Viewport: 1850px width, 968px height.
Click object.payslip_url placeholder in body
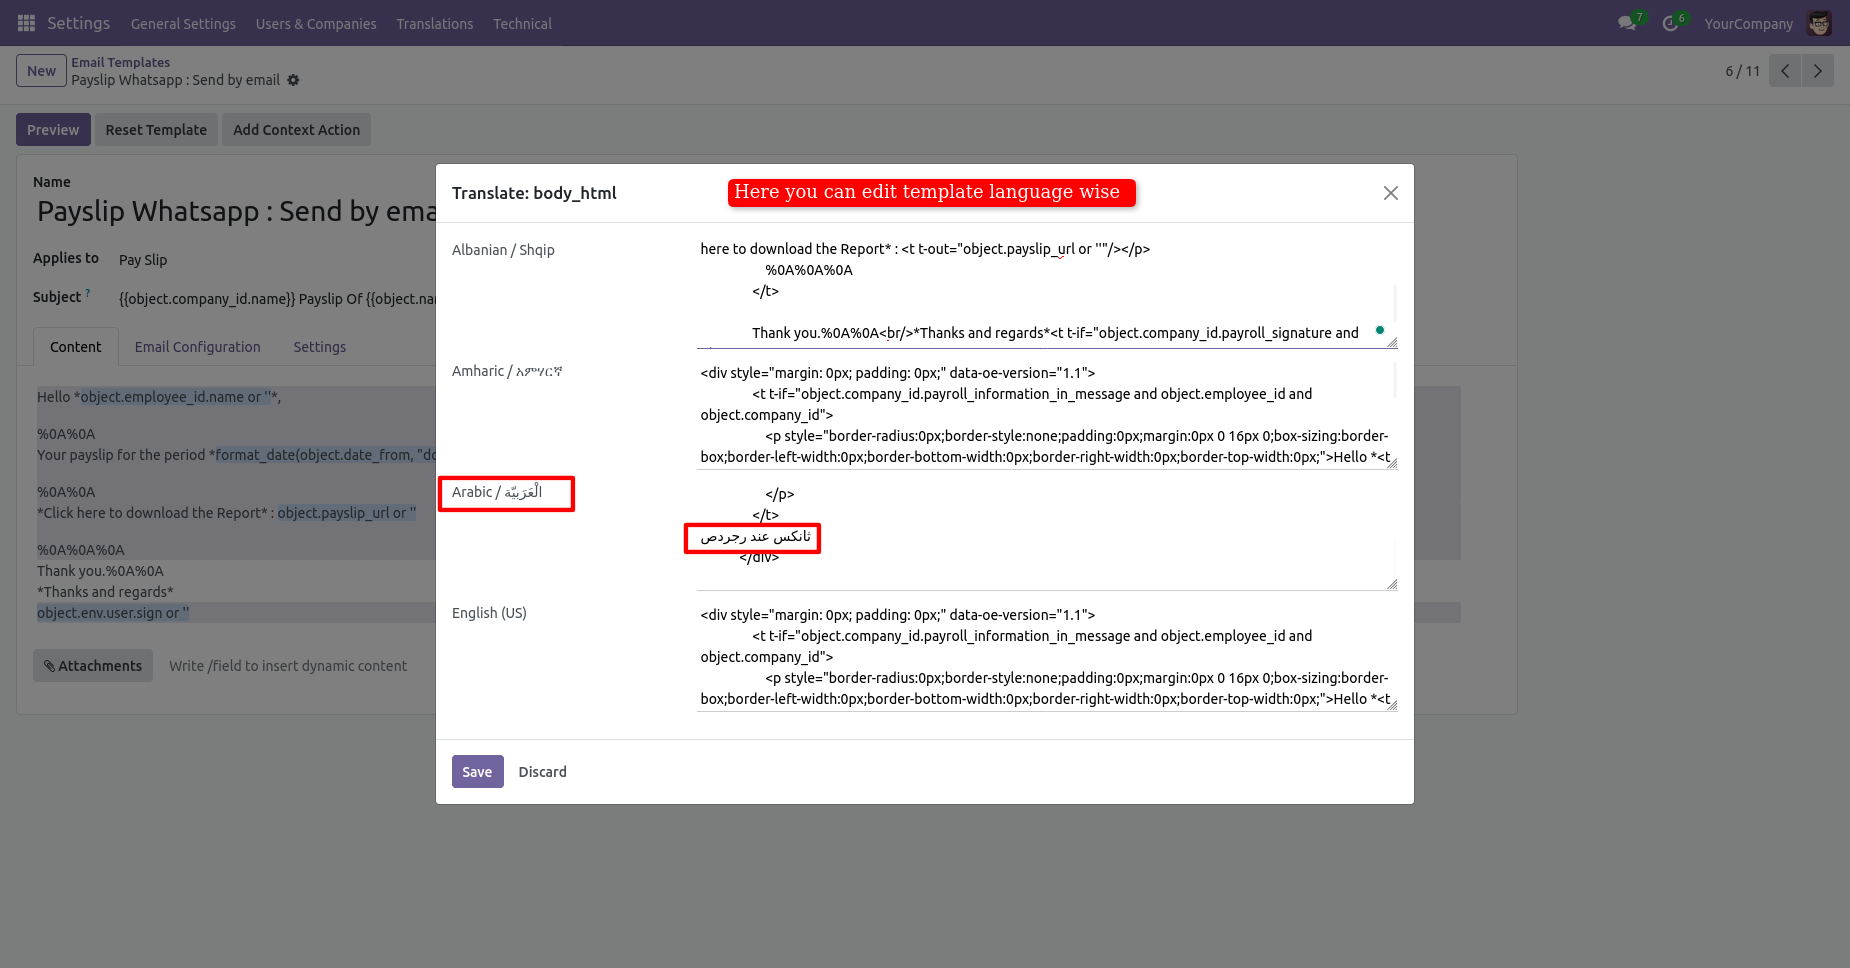346,513
